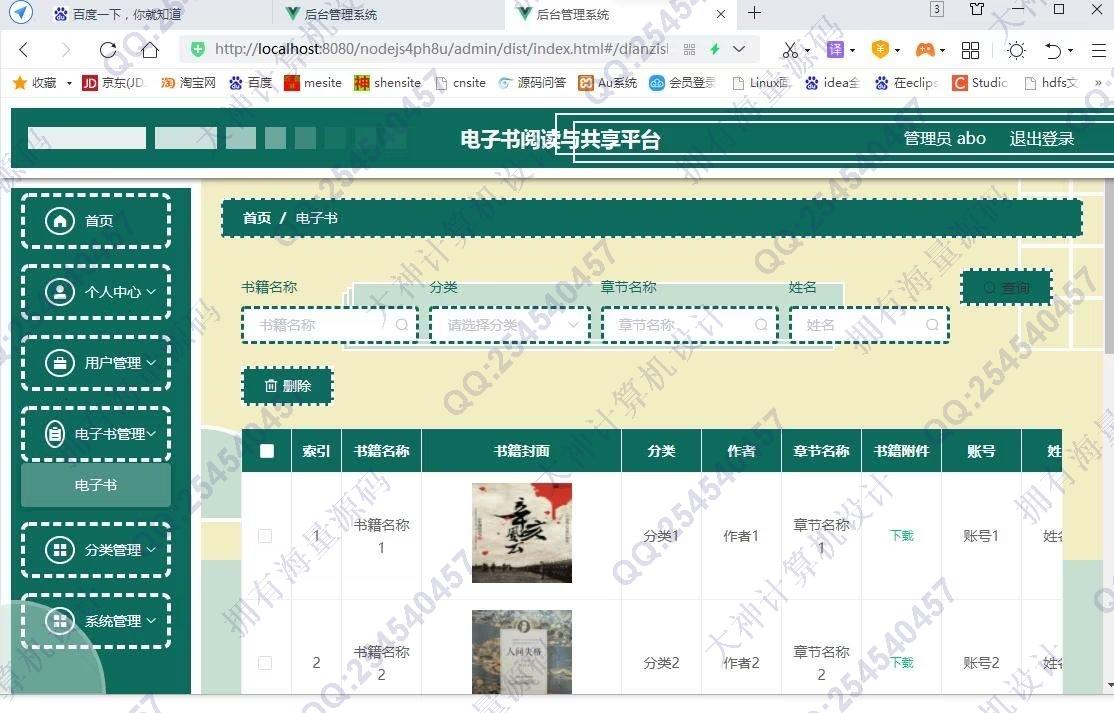
Task: Collapse 电子书管理 sidebar menu
Action: pyautogui.click(x=96, y=434)
